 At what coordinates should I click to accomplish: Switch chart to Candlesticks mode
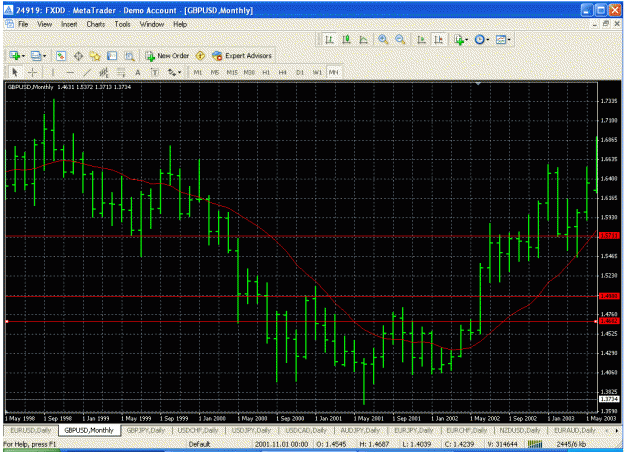tap(346, 39)
